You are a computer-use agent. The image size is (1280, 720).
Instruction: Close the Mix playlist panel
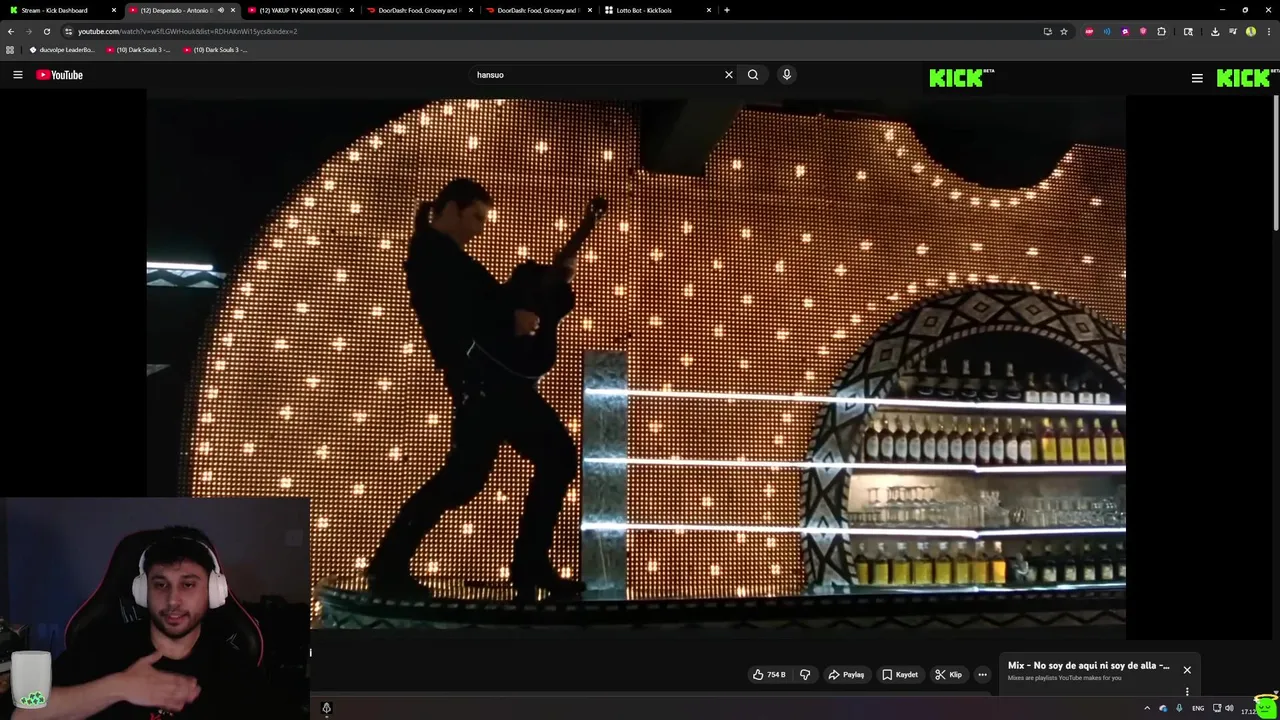pos(1187,670)
